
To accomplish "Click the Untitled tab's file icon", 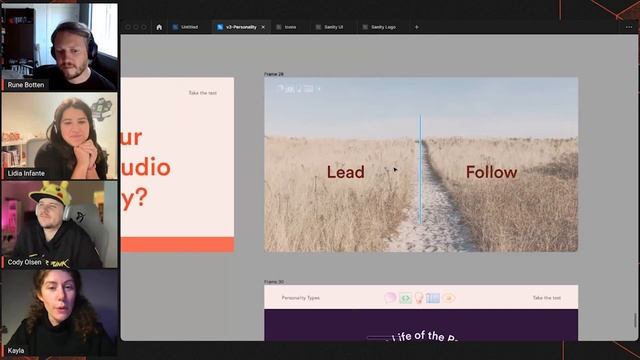I will [x=175, y=27].
